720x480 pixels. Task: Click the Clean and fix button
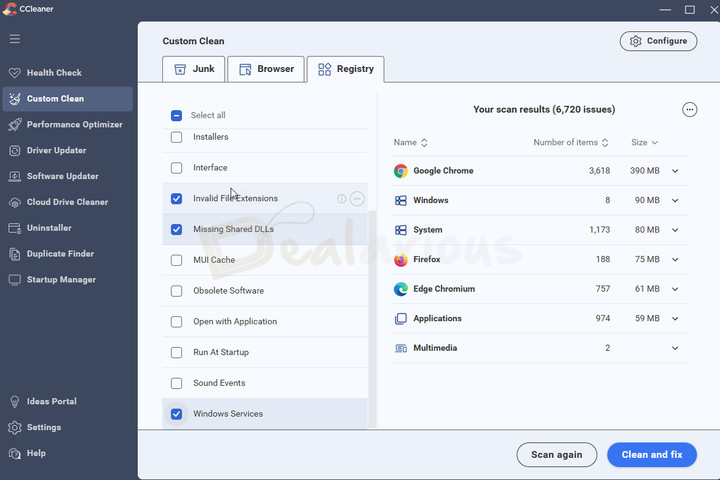point(652,455)
